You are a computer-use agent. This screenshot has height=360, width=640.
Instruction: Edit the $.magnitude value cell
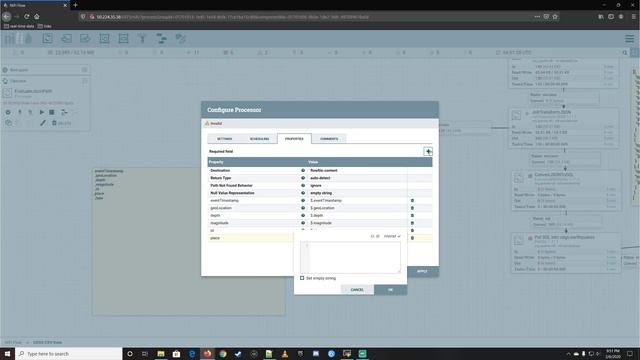(x=358, y=223)
